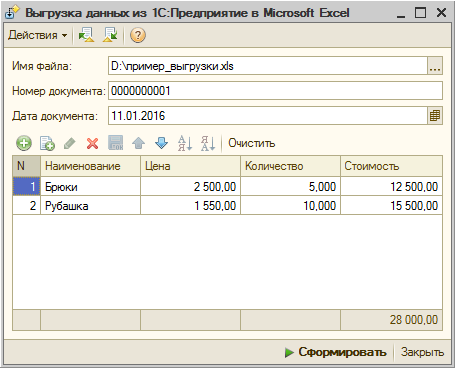The image size is (455, 368).
Task: Click the Цена column header
Action: [190, 166]
